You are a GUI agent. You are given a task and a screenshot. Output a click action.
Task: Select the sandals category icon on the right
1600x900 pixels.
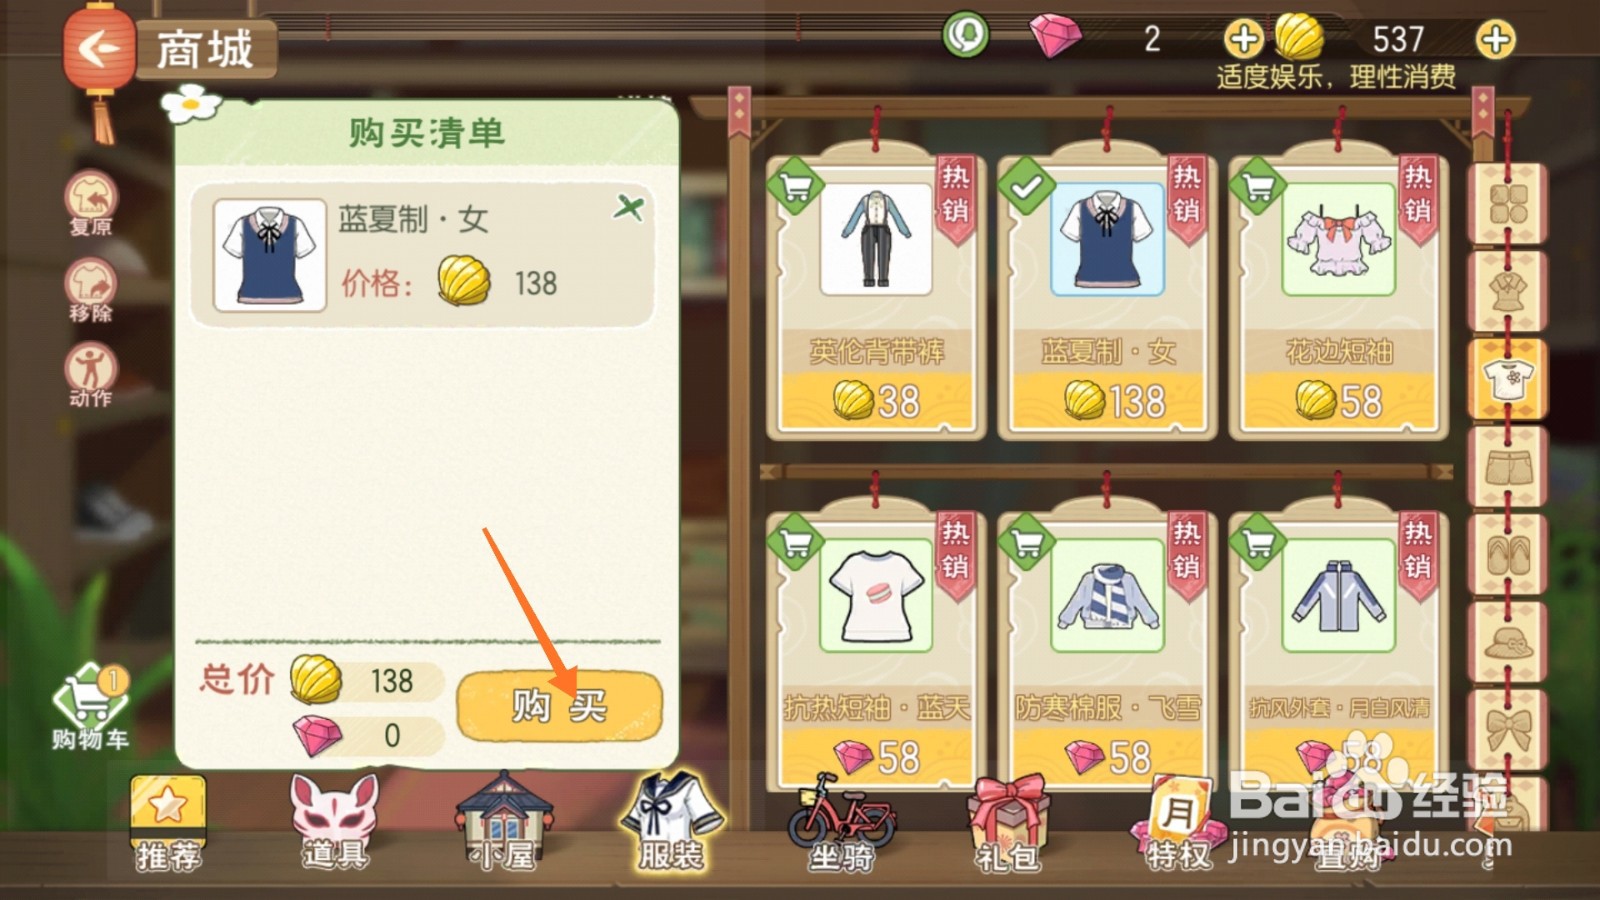[1508, 554]
